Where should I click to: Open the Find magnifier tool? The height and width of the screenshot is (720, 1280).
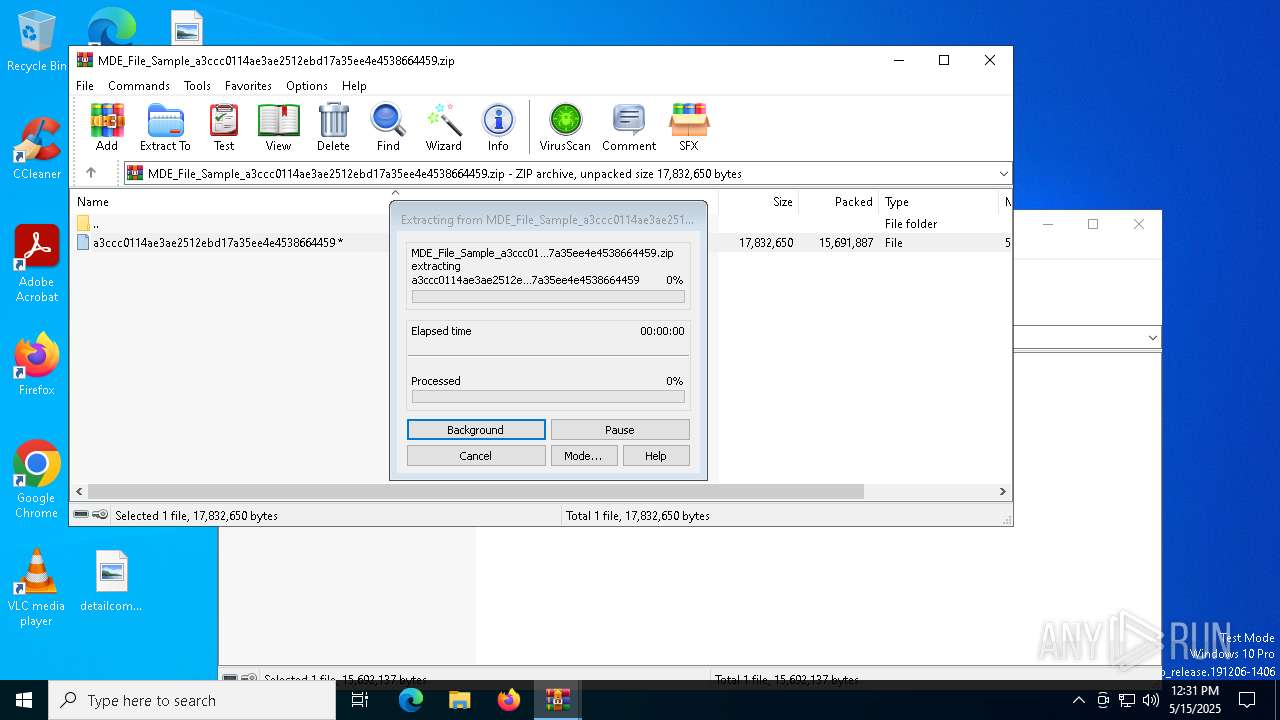[388, 127]
